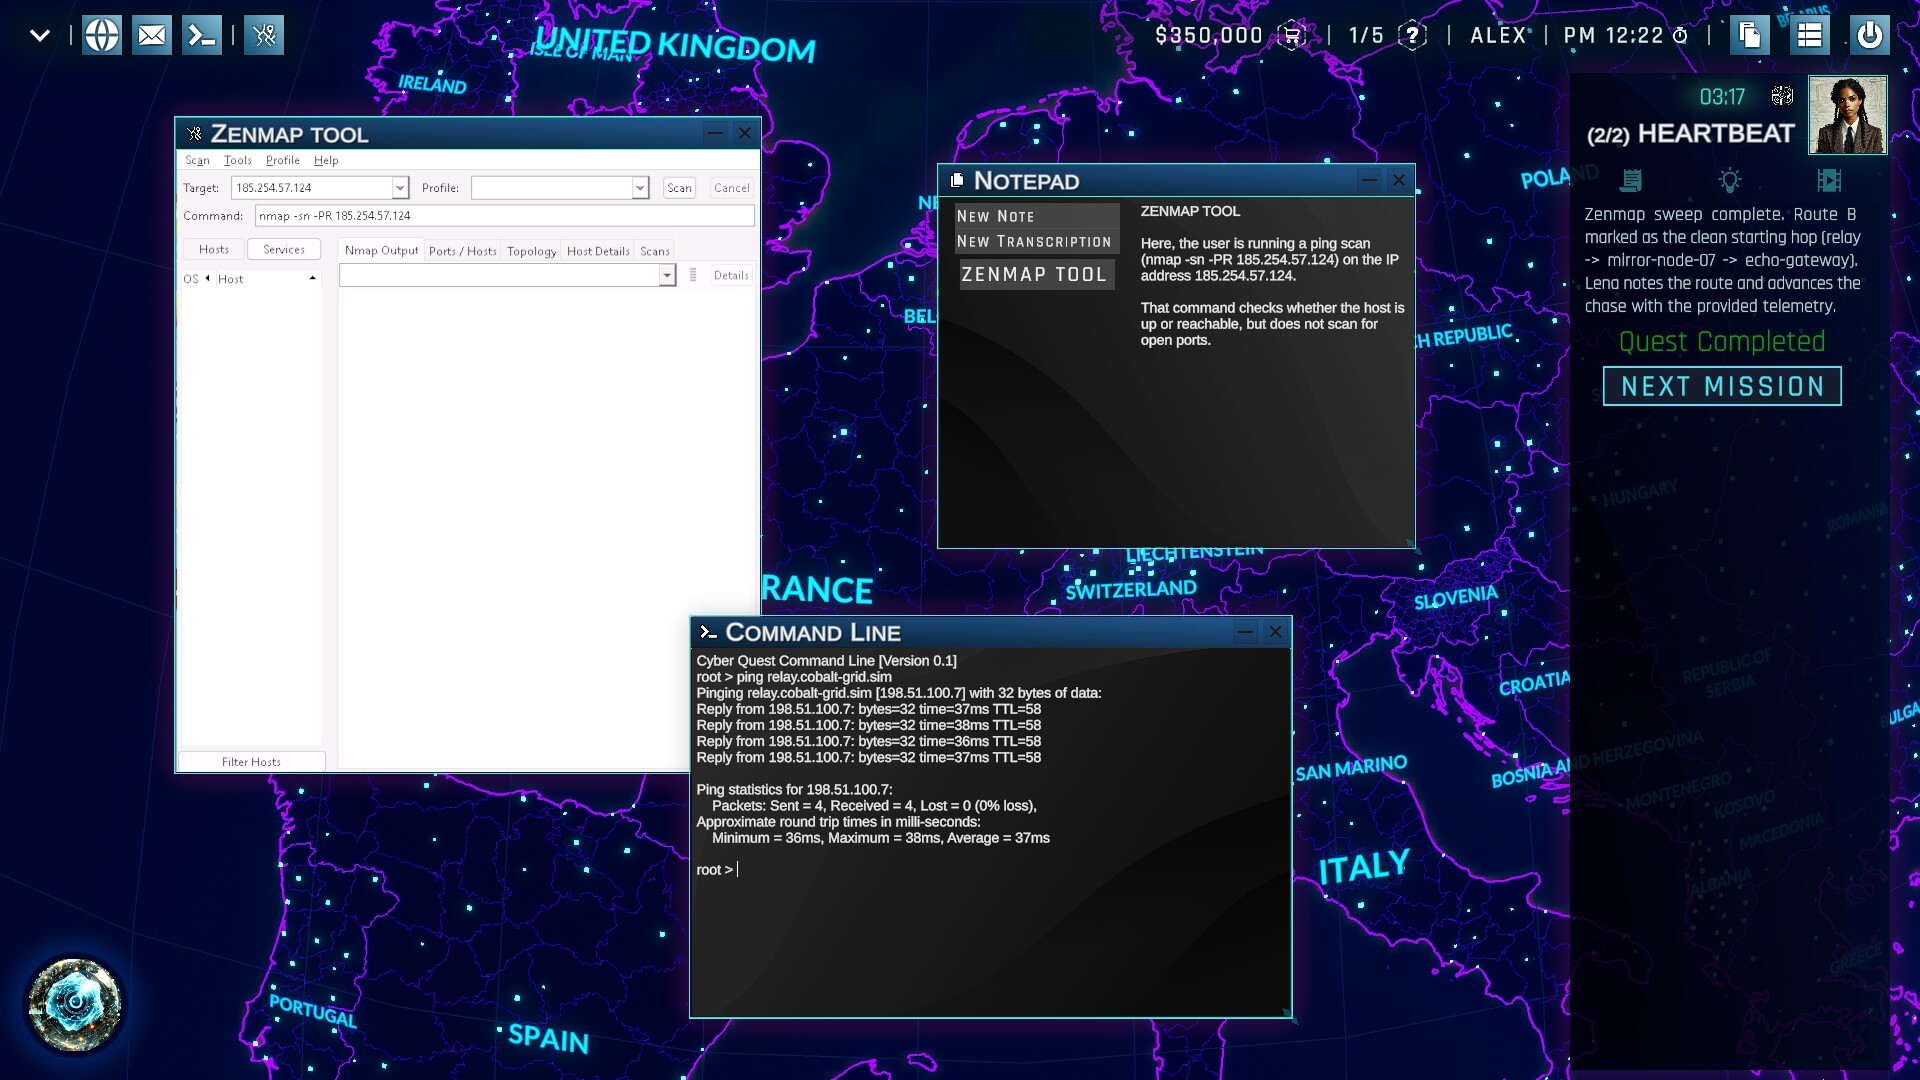This screenshot has height=1080, width=1920.
Task: Open the Tools menu in Zenmap
Action: (236, 160)
